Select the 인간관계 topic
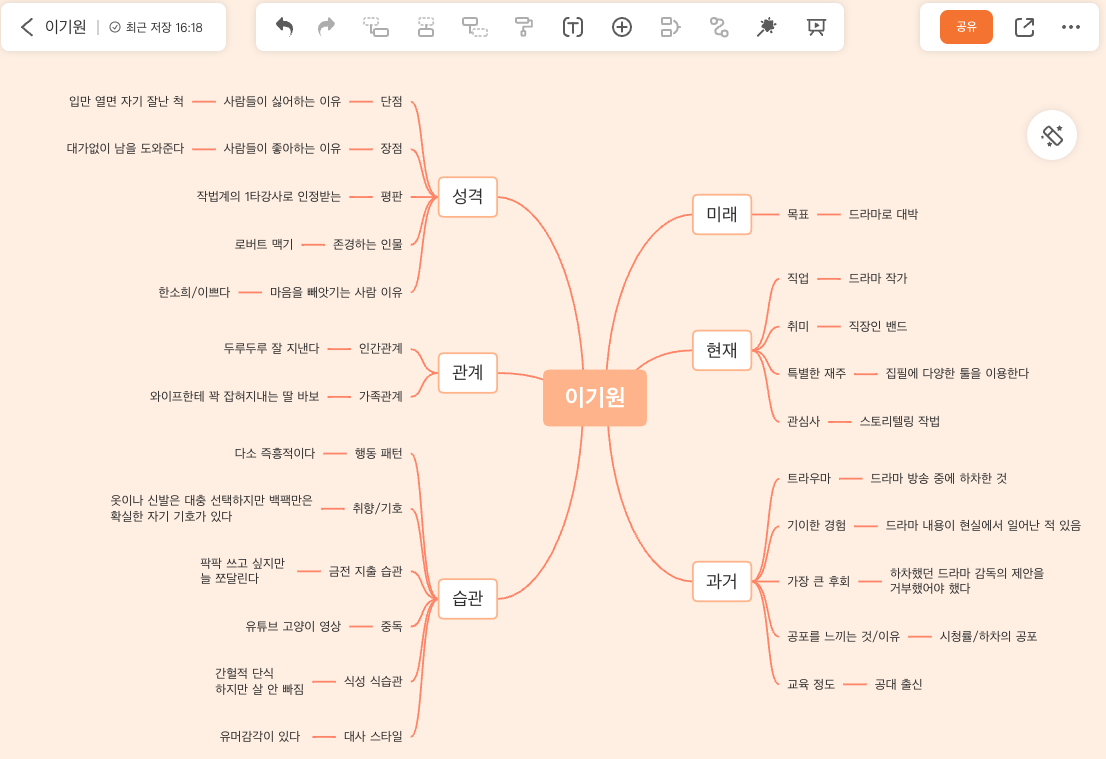Screen dimensions: 1106x759 (381, 348)
